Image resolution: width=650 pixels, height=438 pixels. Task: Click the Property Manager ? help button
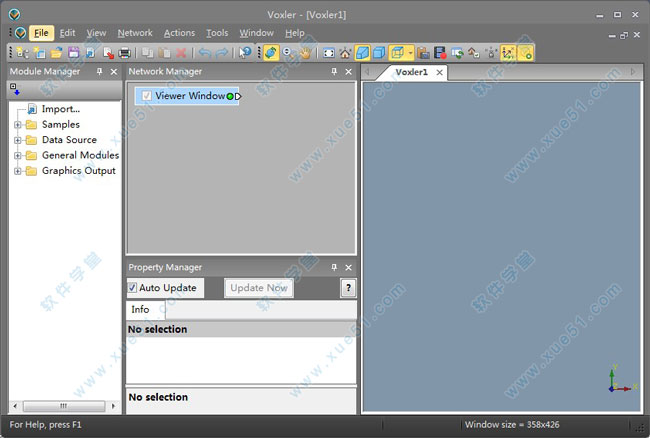coord(348,288)
